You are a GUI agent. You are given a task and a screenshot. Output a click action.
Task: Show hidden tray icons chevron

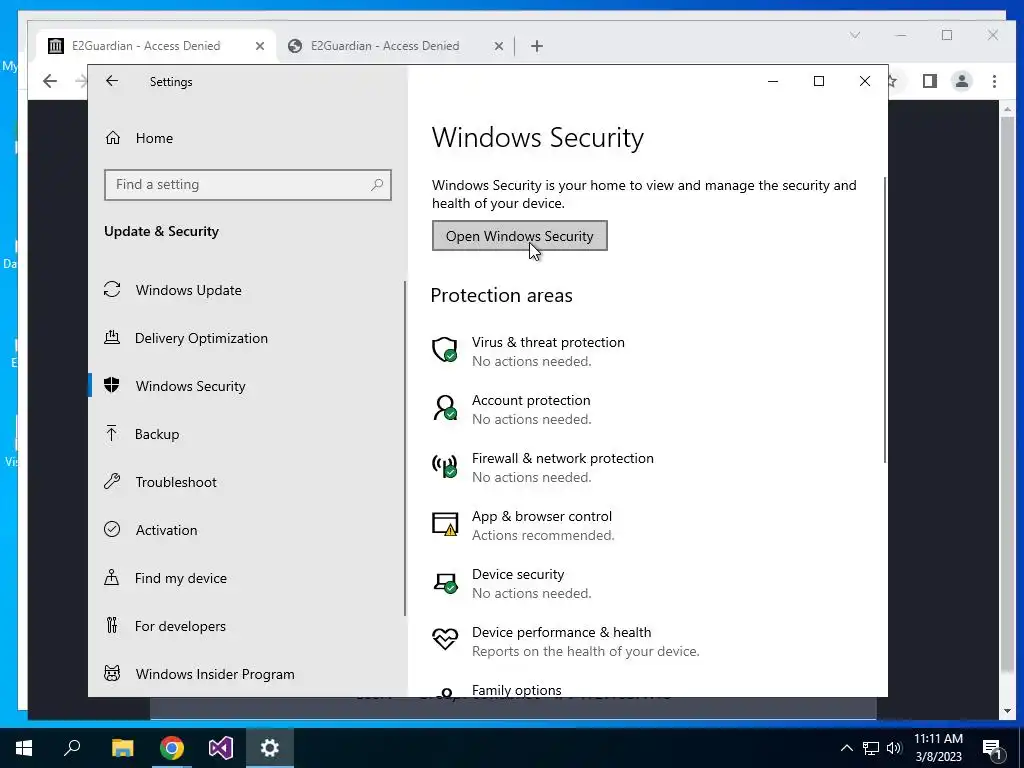pos(846,748)
